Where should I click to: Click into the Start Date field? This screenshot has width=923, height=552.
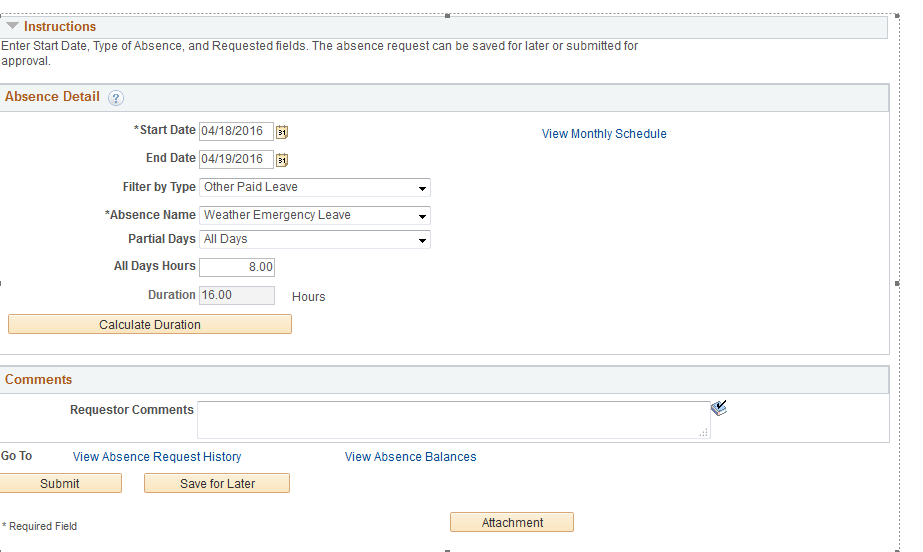click(236, 131)
